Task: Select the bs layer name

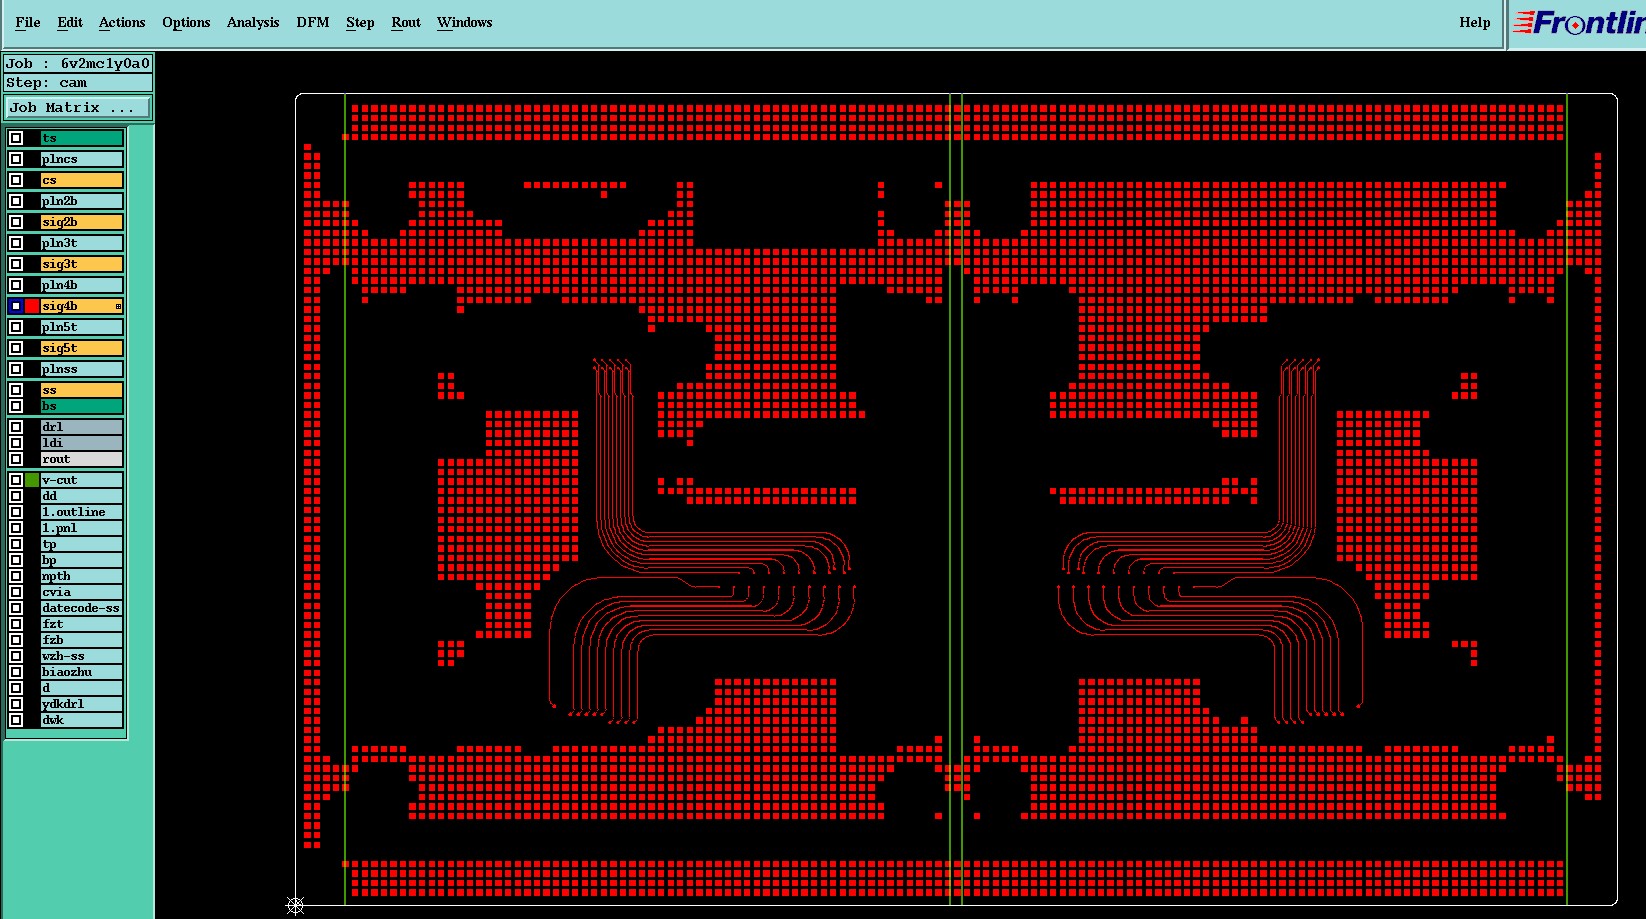Action: [82, 406]
